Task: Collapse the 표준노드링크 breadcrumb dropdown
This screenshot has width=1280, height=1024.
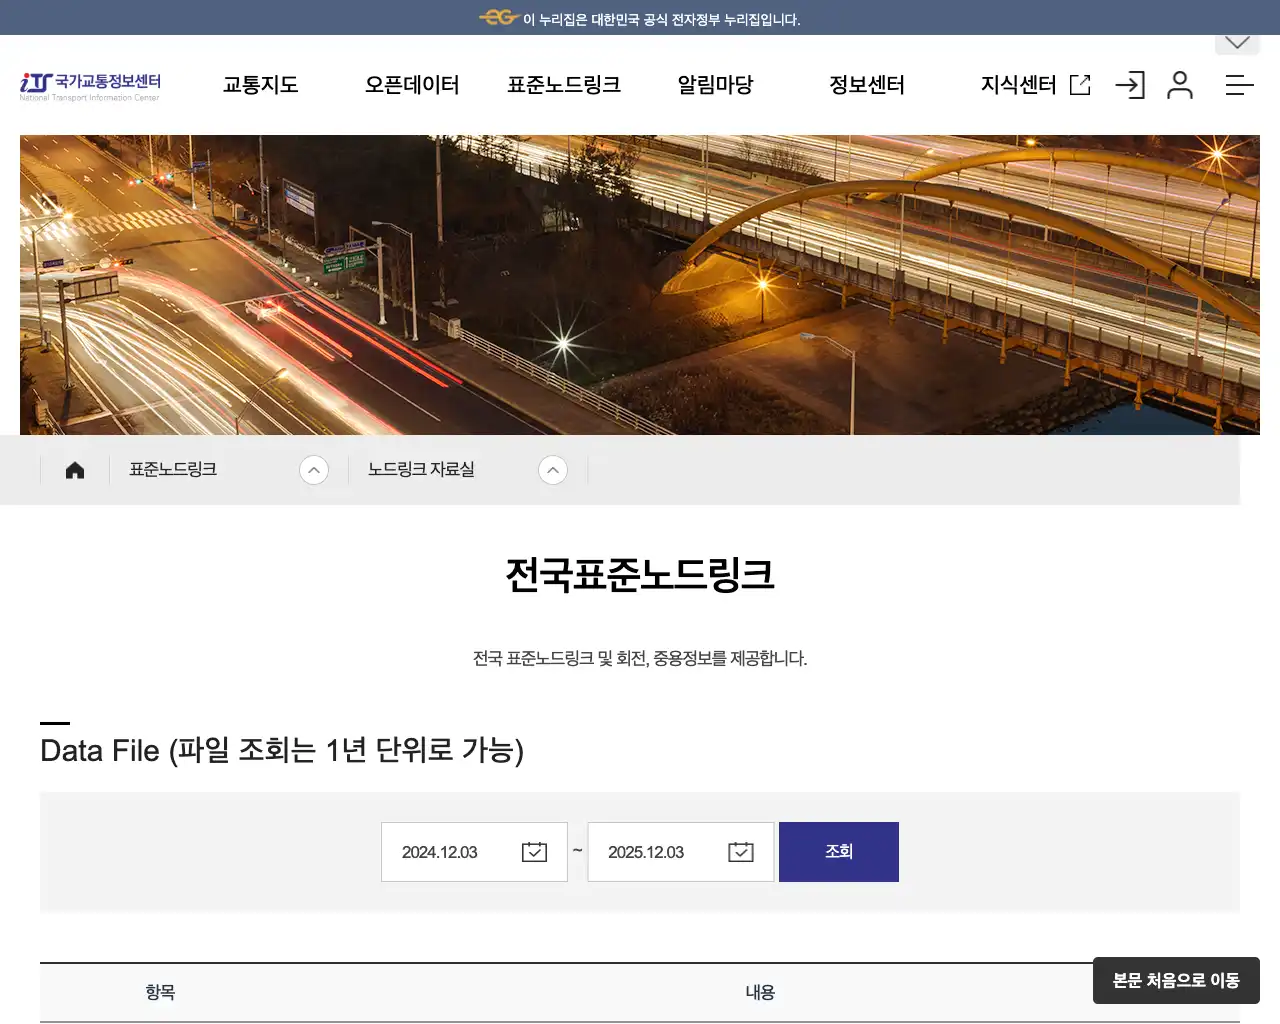Action: tap(315, 469)
